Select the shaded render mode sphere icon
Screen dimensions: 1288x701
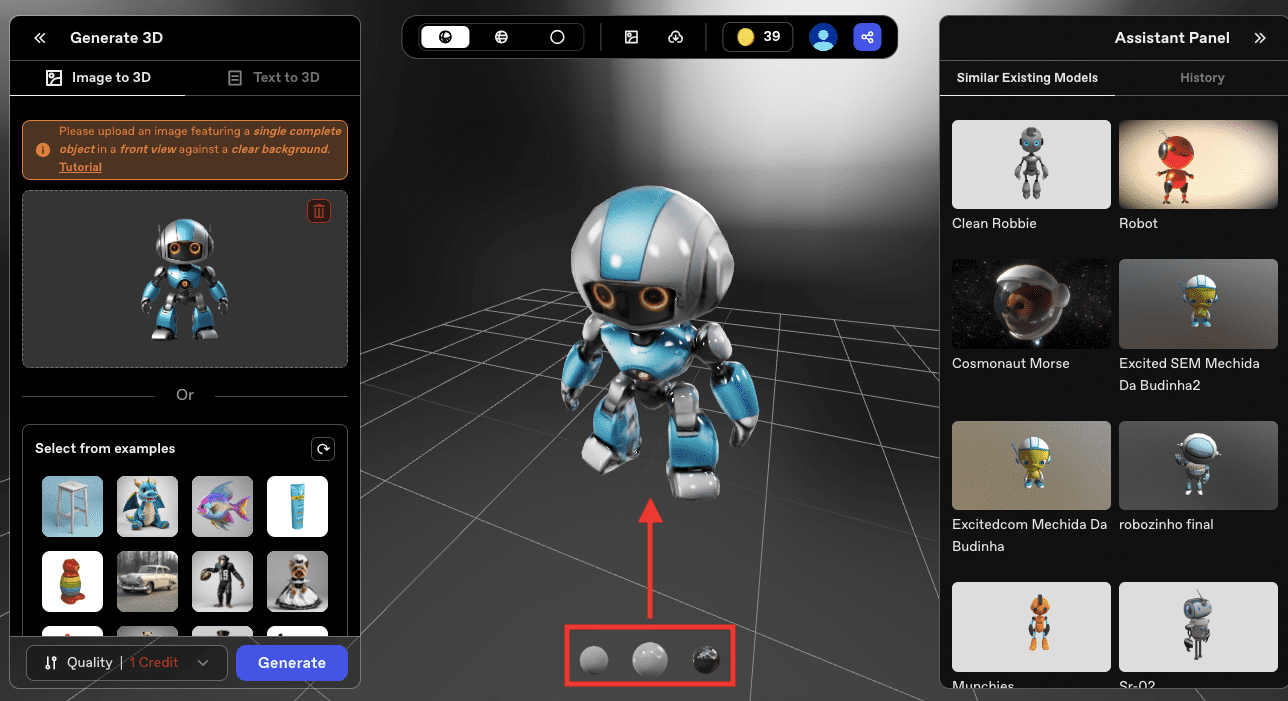click(x=444, y=36)
